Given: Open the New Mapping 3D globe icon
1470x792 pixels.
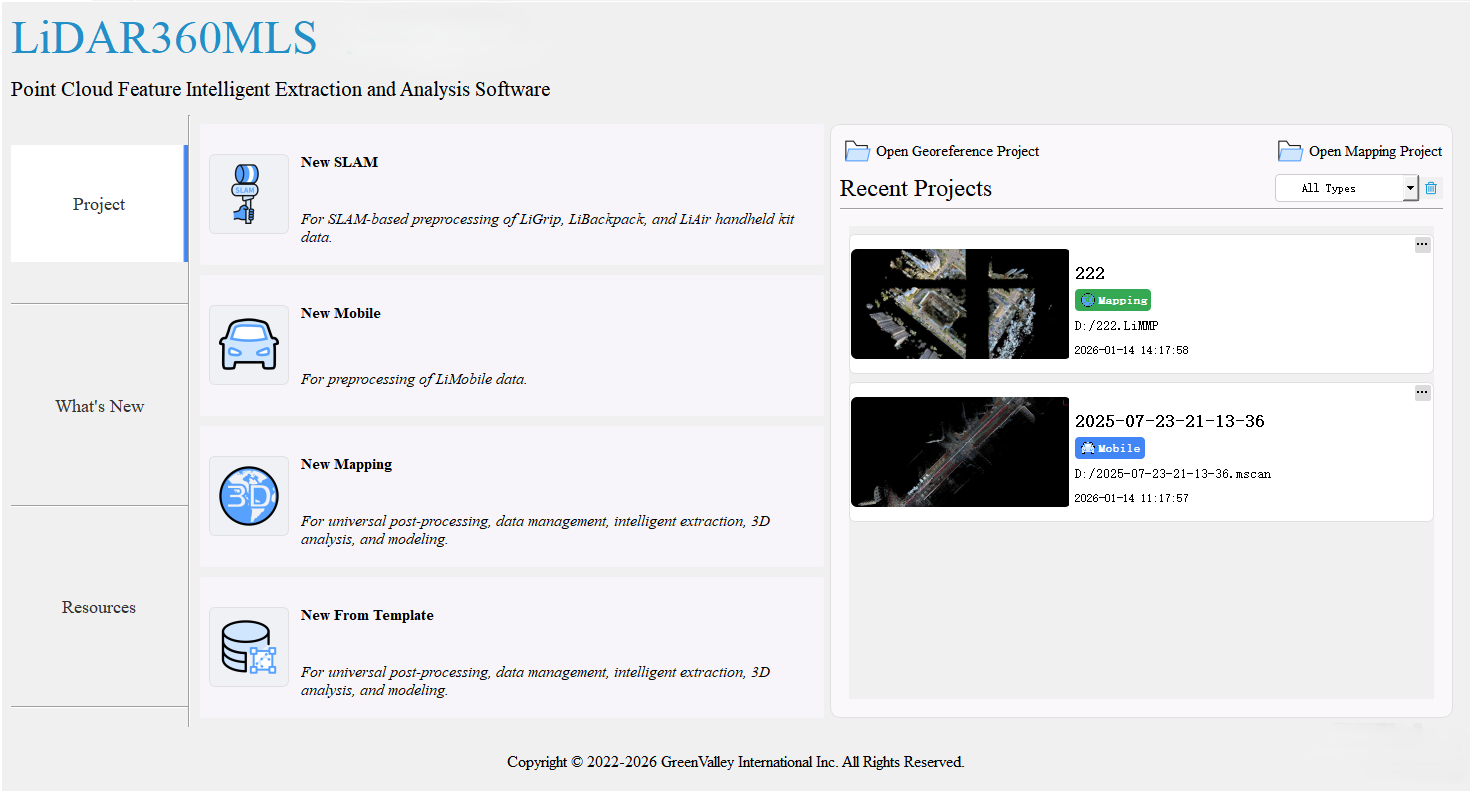Looking at the screenshot, I should pos(248,496).
